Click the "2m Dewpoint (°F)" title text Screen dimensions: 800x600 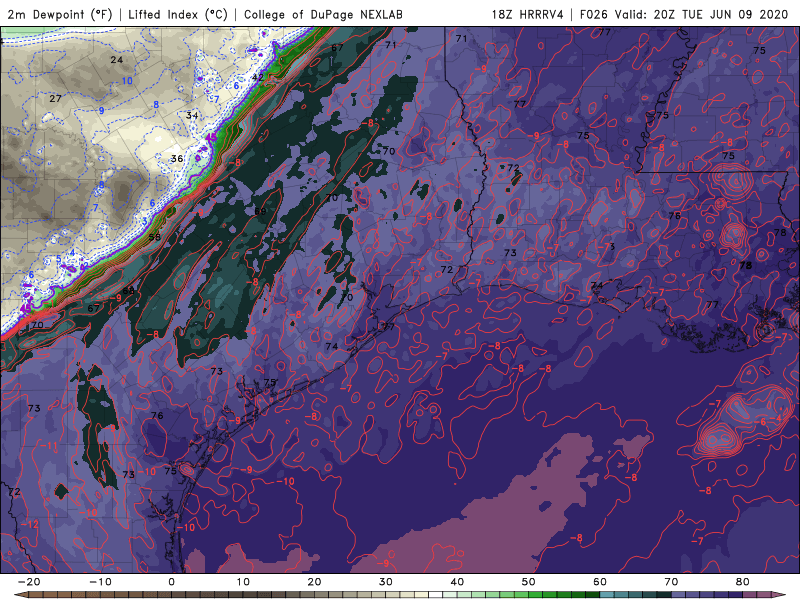[x=60, y=14]
